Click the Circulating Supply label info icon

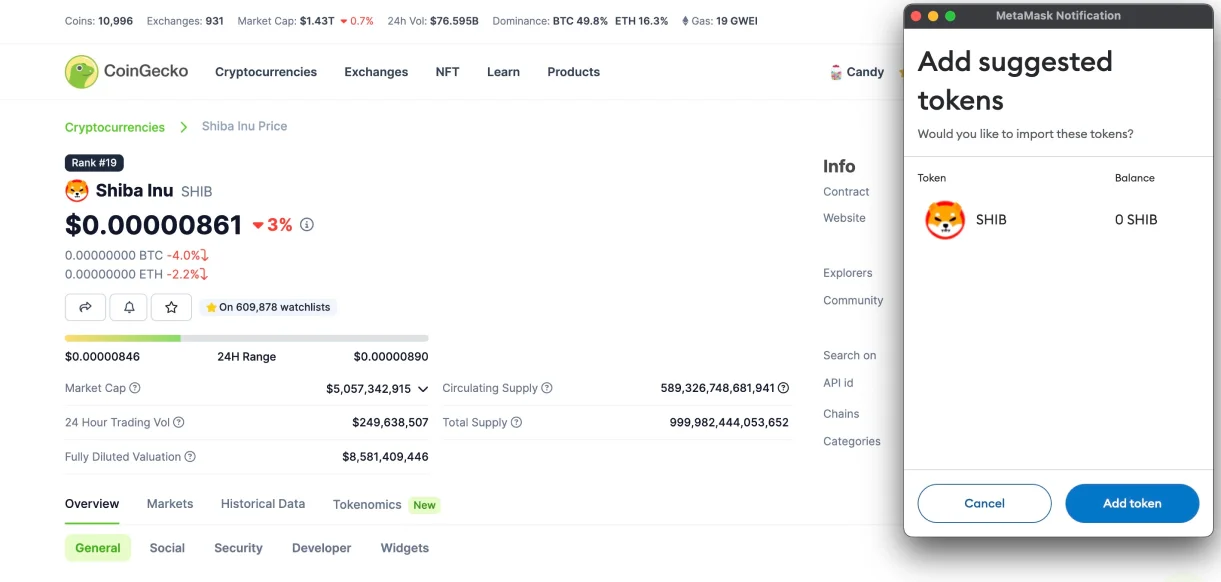tap(547, 388)
